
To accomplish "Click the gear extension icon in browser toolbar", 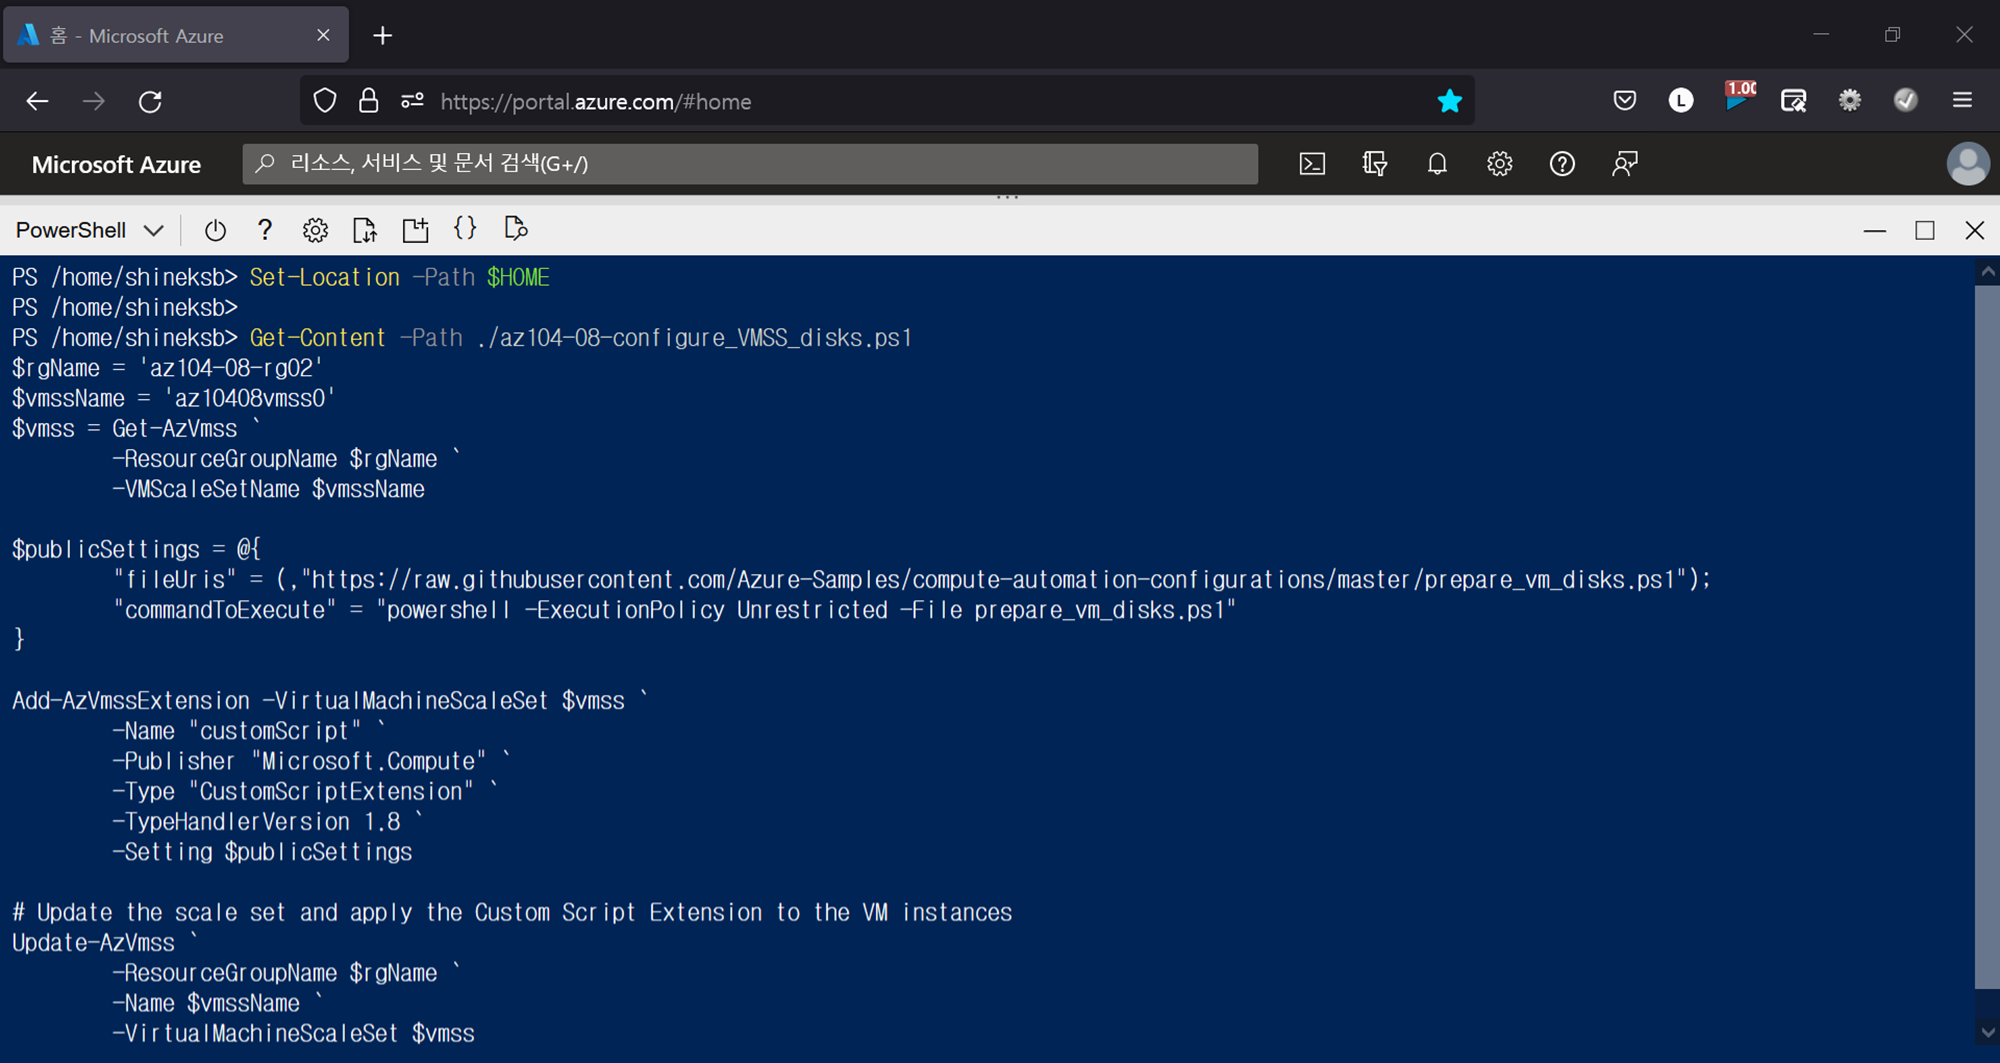I will (x=1850, y=101).
